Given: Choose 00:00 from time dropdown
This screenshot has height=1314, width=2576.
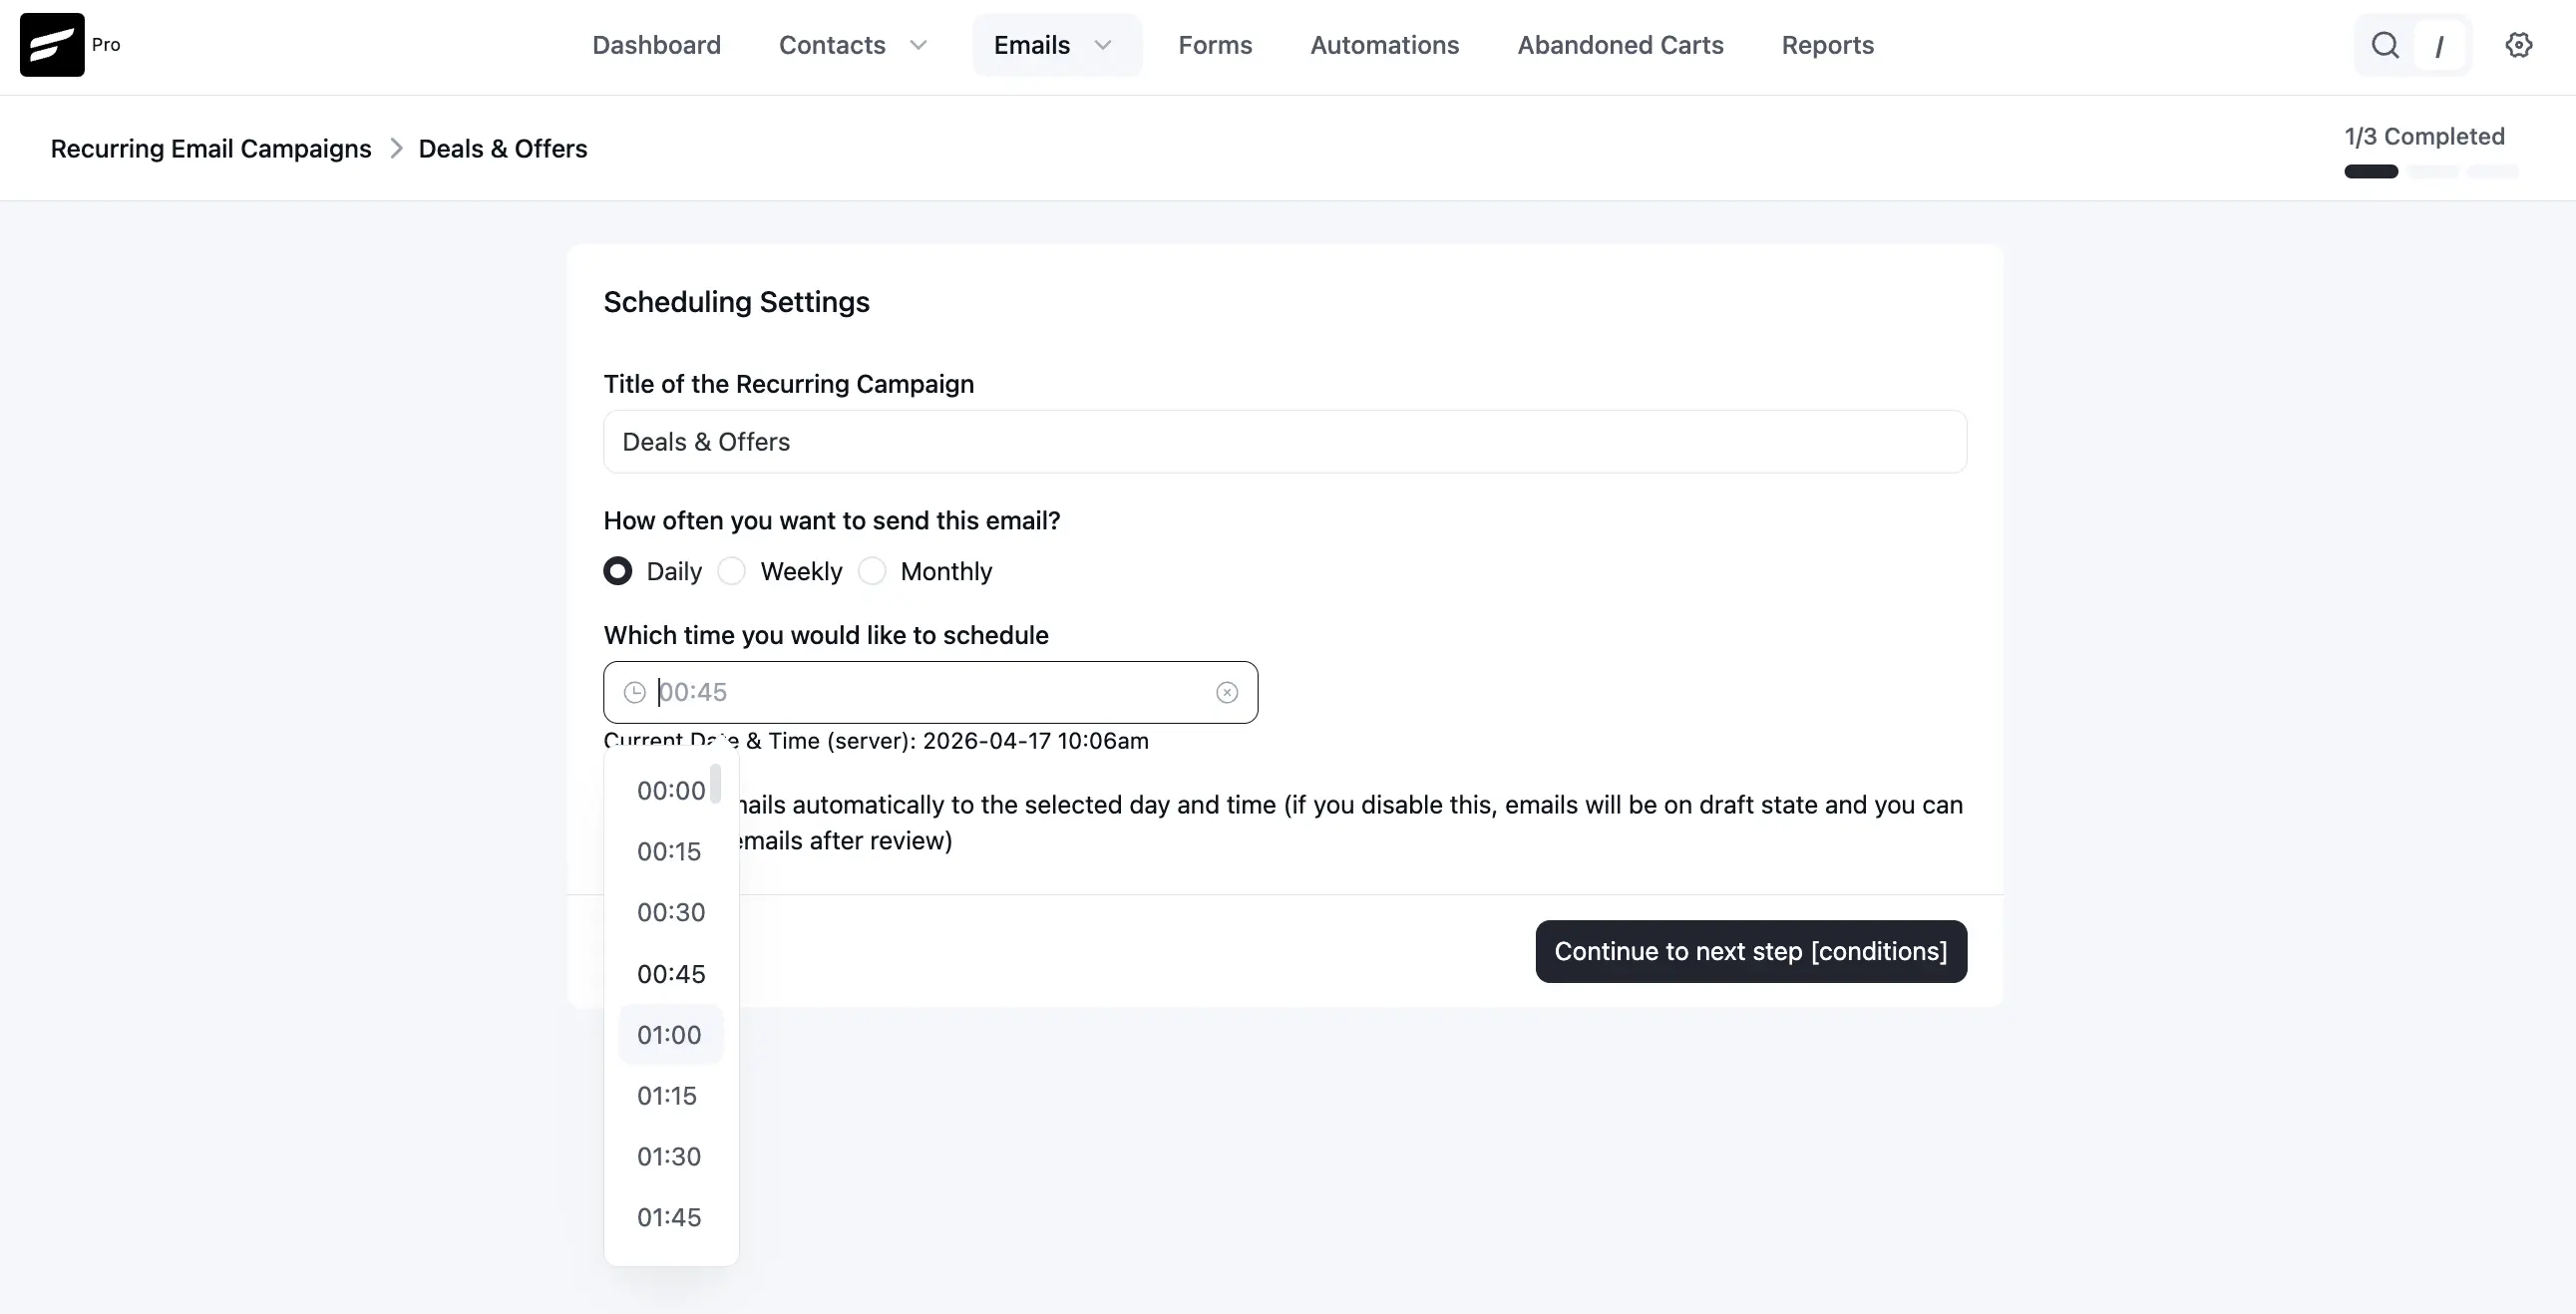Looking at the screenshot, I should (671, 791).
